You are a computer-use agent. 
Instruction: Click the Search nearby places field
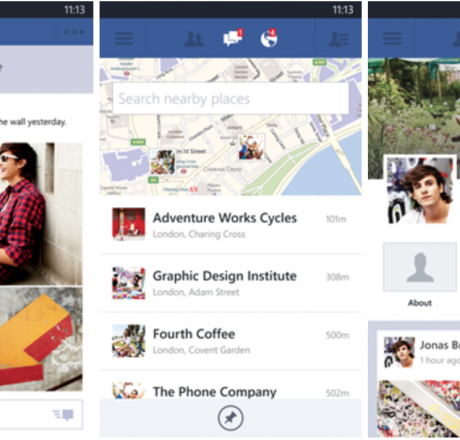pyautogui.click(x=231, y=99)
